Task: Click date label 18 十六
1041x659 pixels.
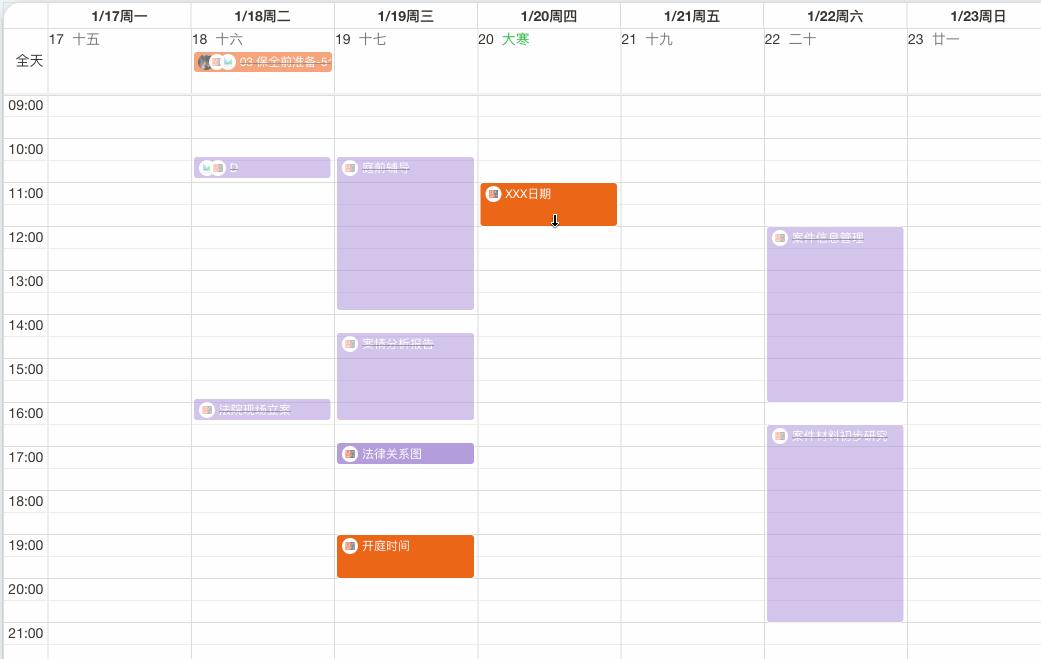Action: [x=218, y=39]
